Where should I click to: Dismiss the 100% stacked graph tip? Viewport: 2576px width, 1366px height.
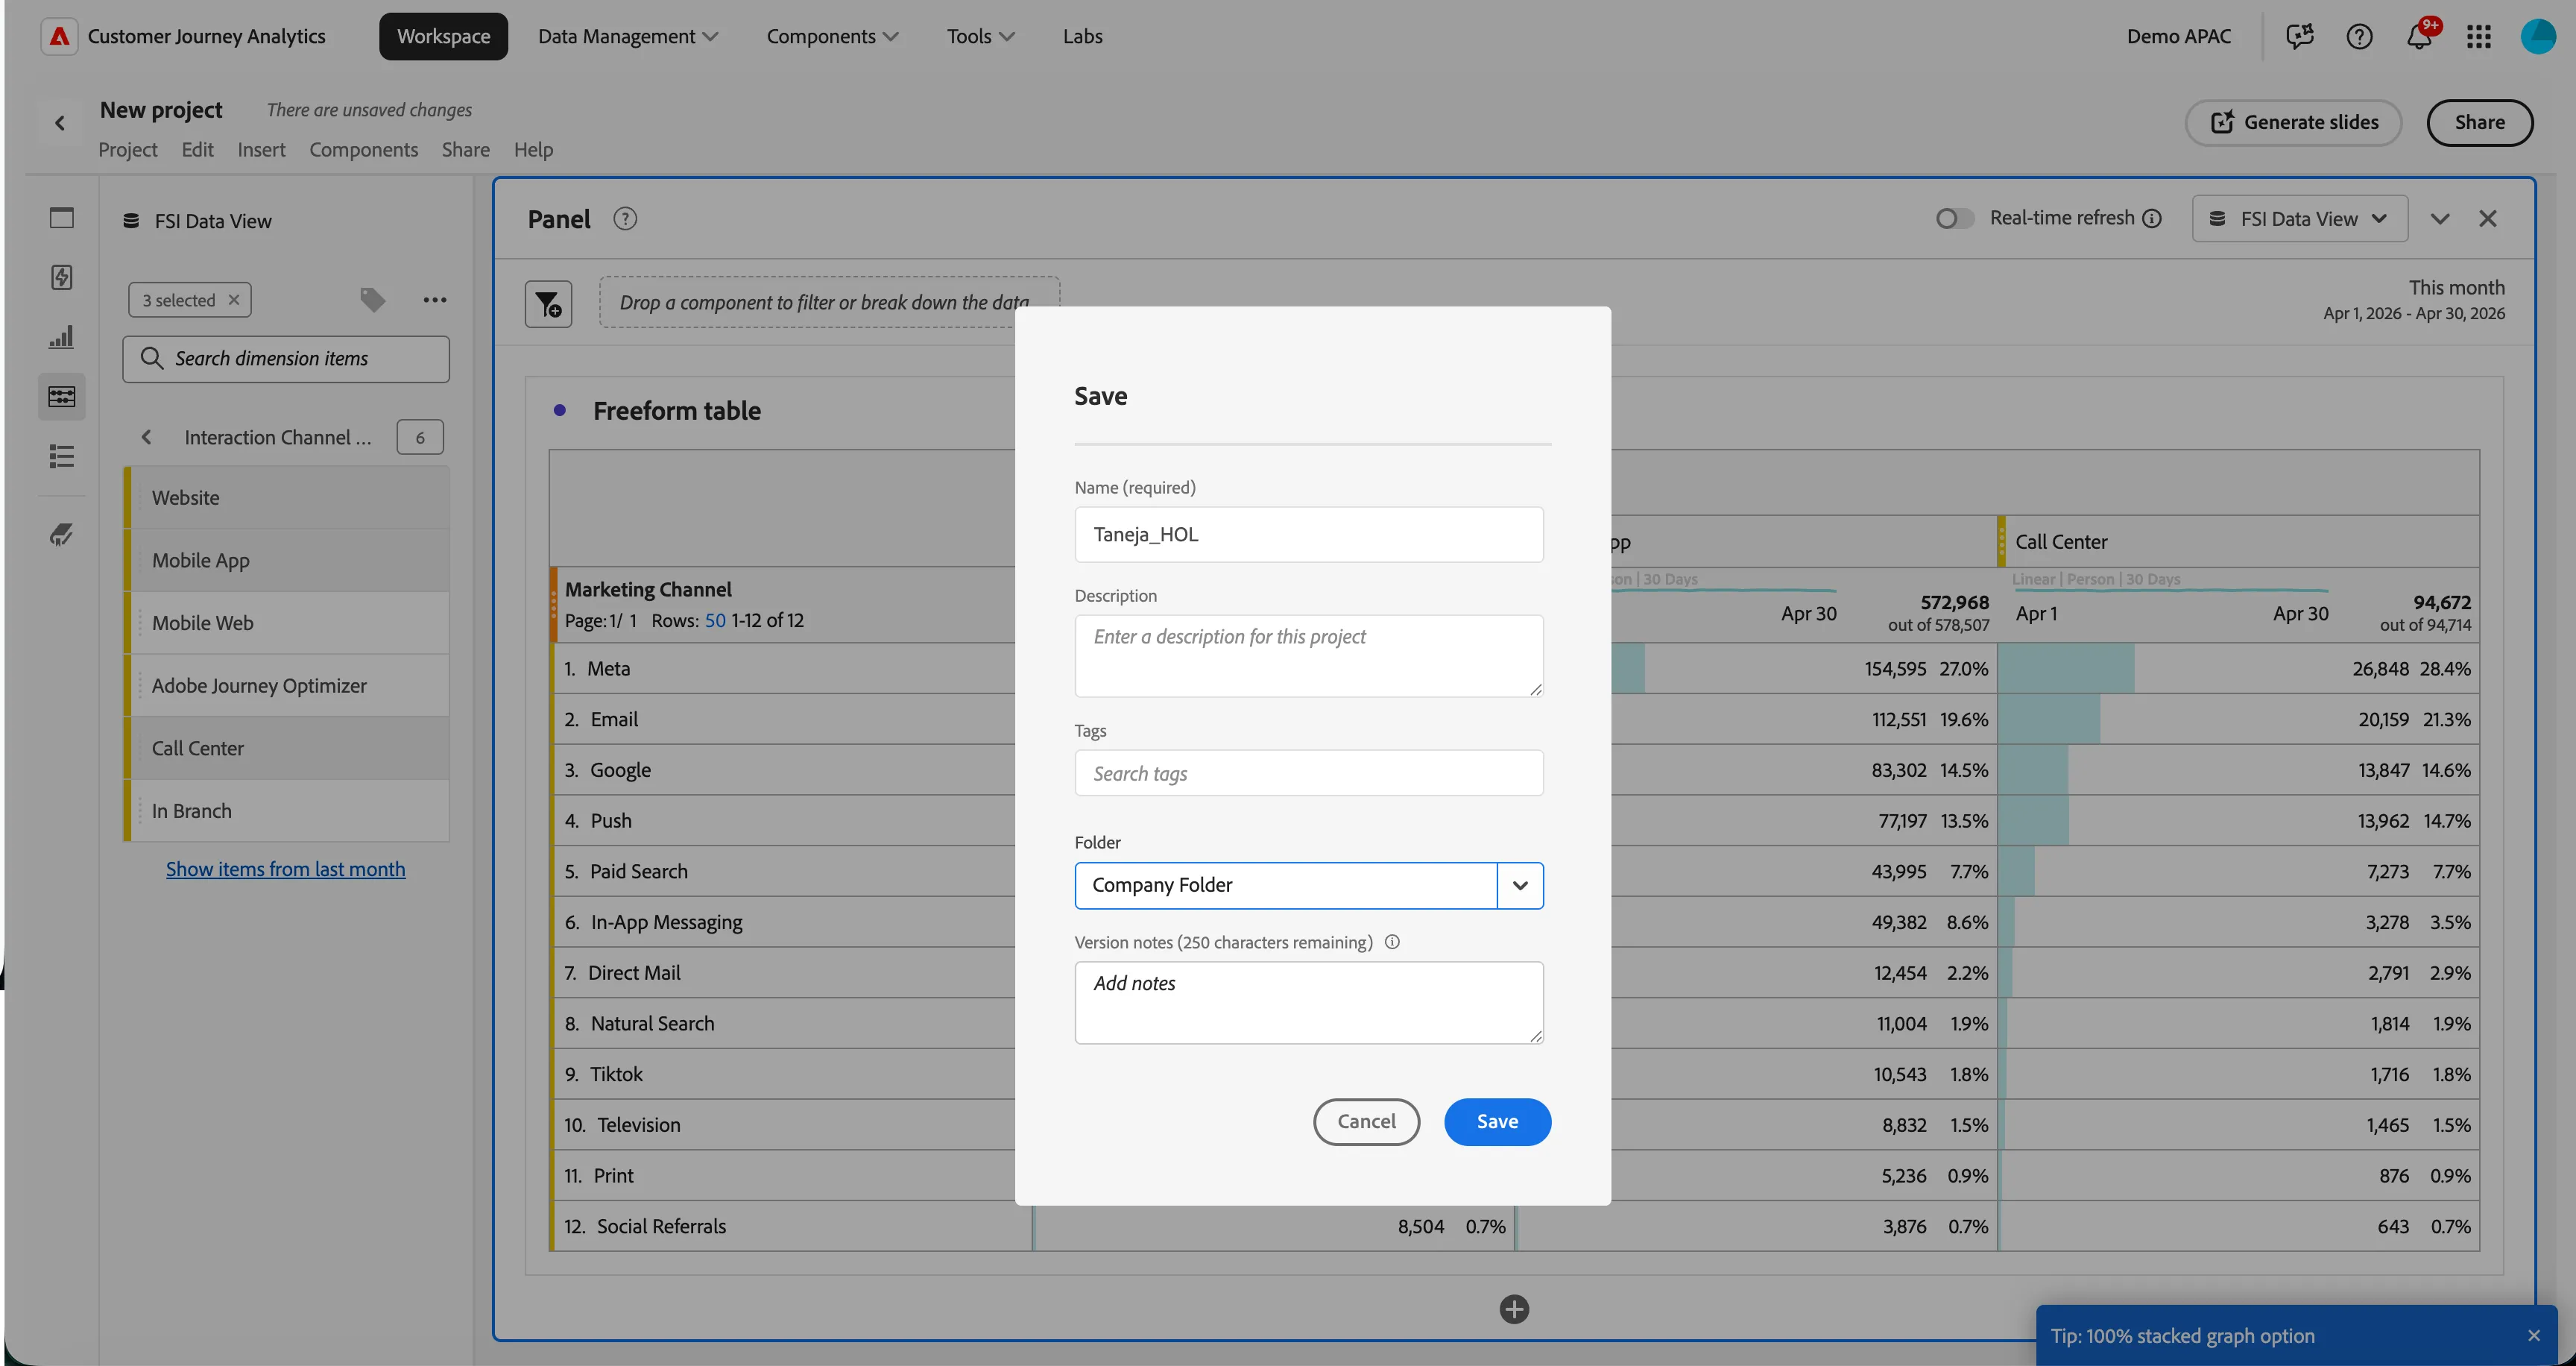pos(2533,1336)
